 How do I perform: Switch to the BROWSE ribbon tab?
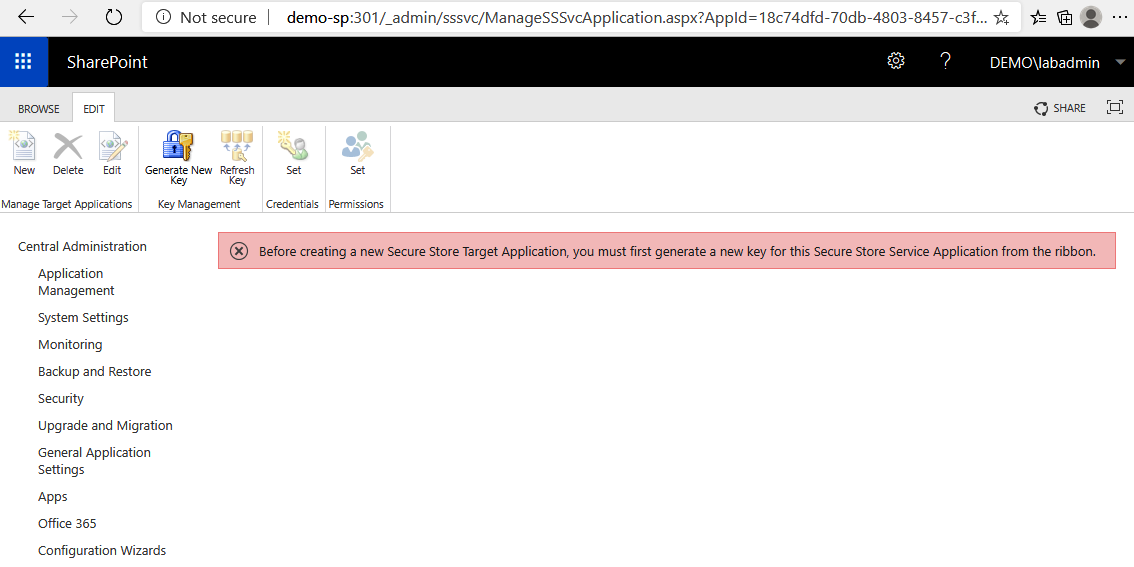39,108
